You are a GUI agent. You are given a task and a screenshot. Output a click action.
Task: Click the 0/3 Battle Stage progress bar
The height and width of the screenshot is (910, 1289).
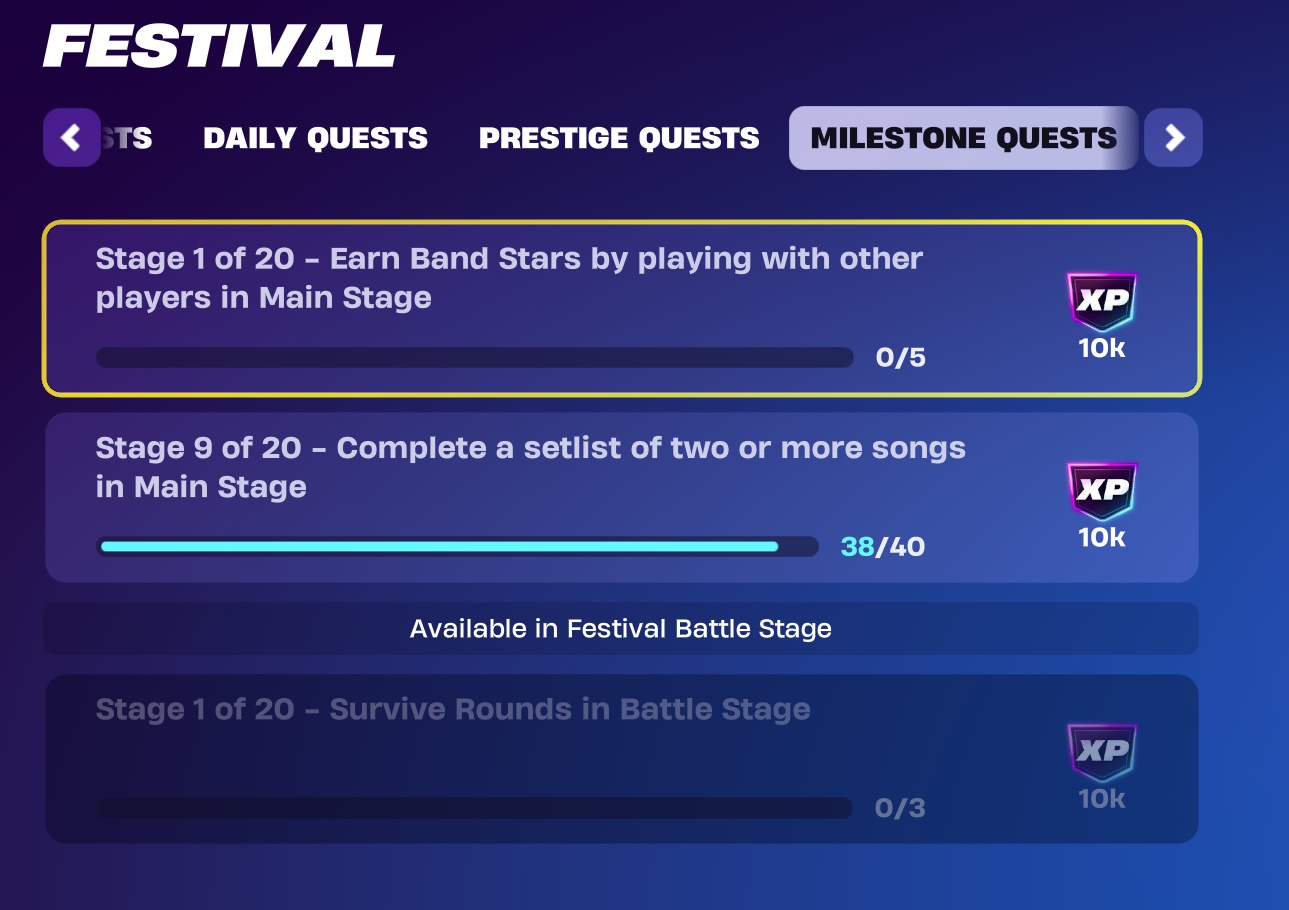pyautogui.click(x=475, y=807)
